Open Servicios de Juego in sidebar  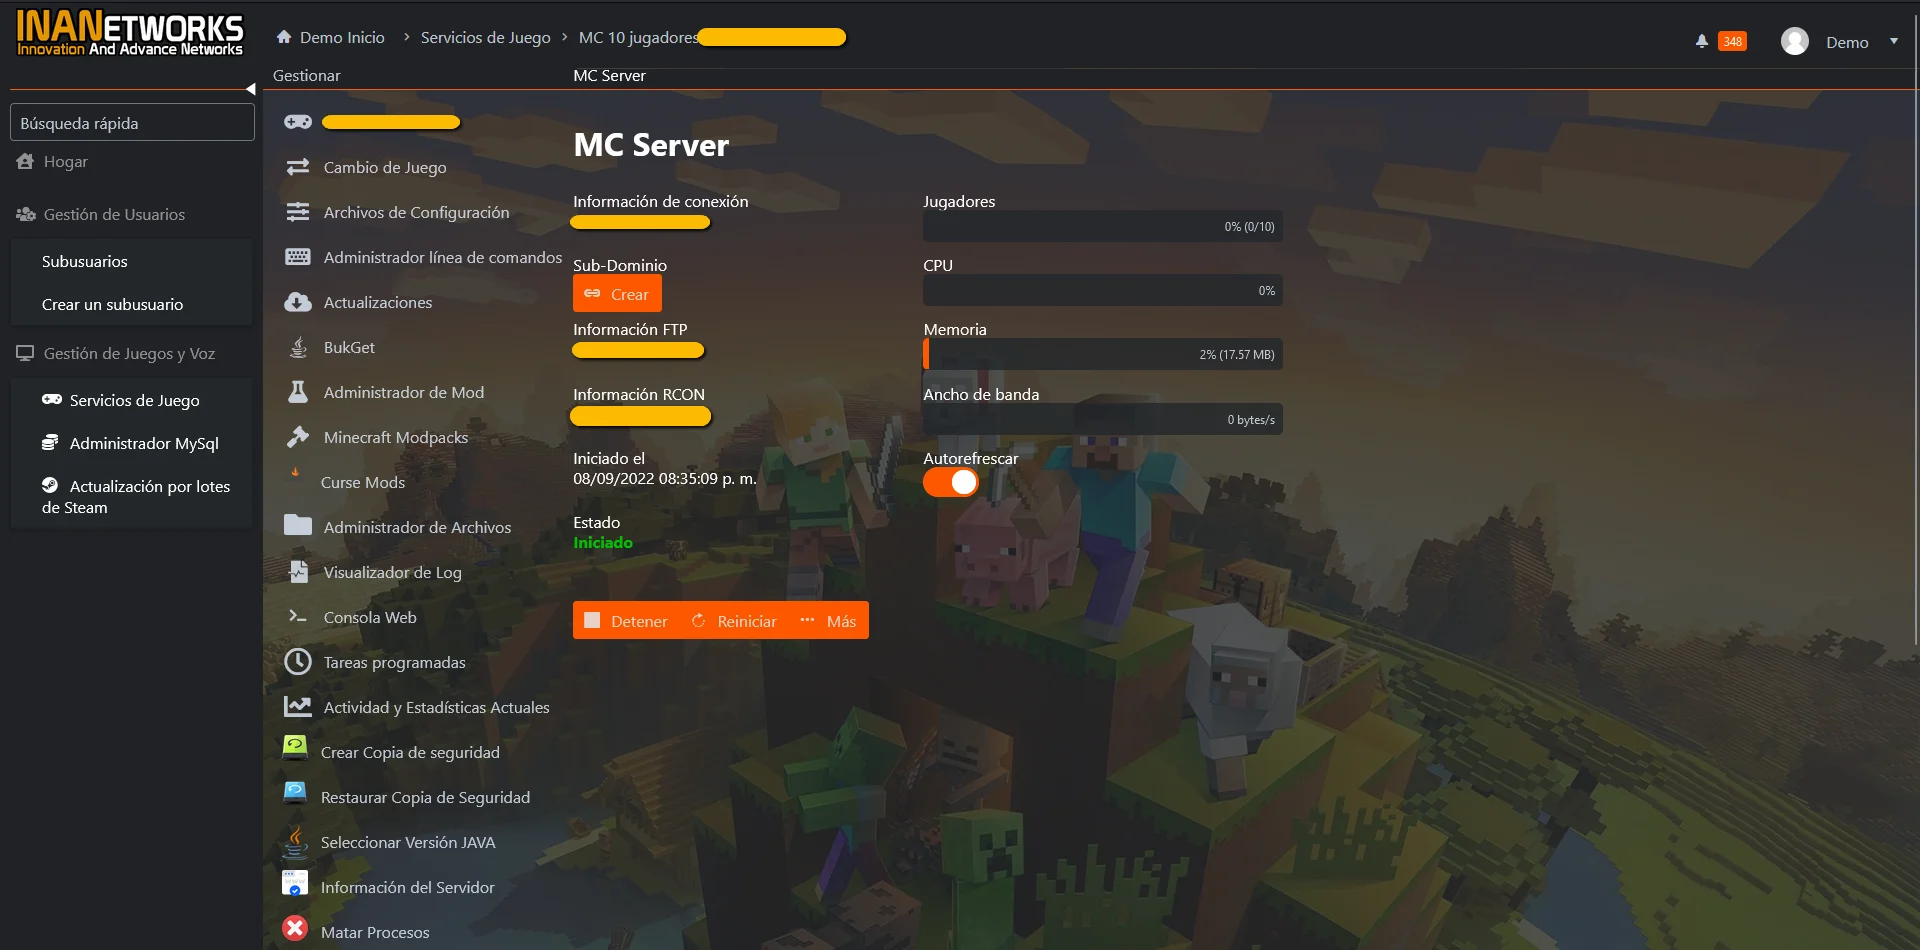[x=134, y=400]
